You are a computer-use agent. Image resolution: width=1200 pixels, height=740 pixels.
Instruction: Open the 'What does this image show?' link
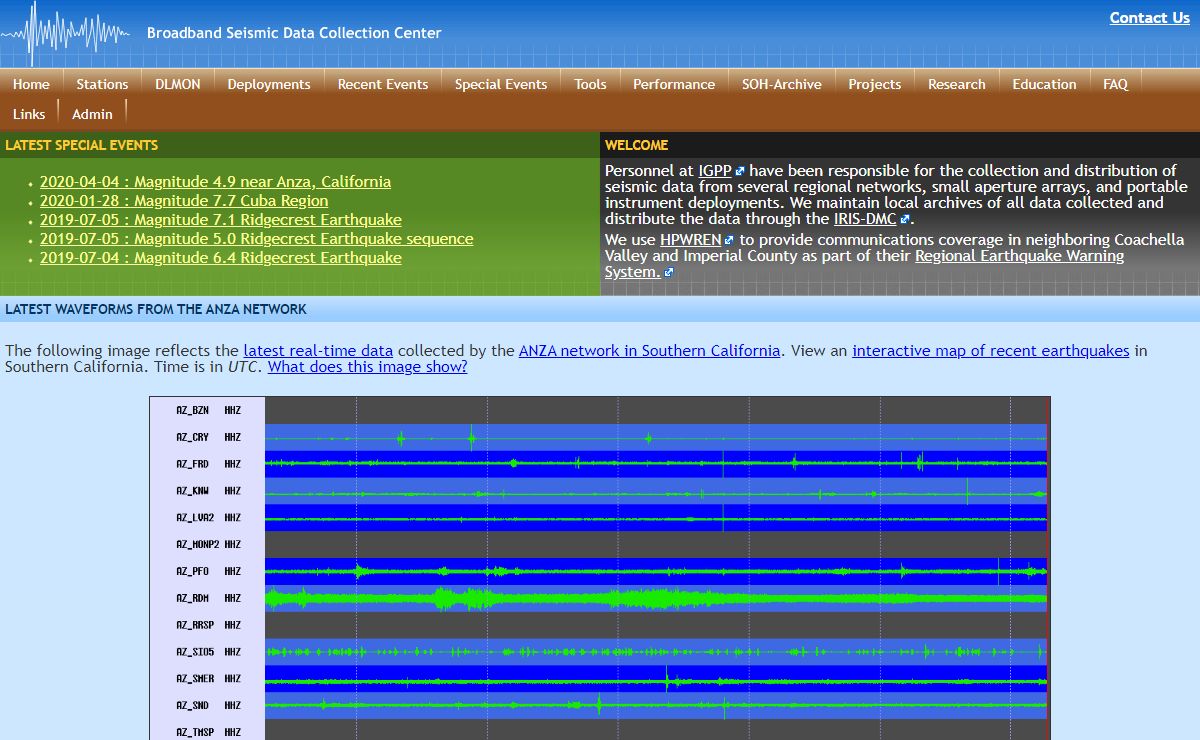pyautogui.click(x=367, y=367)
